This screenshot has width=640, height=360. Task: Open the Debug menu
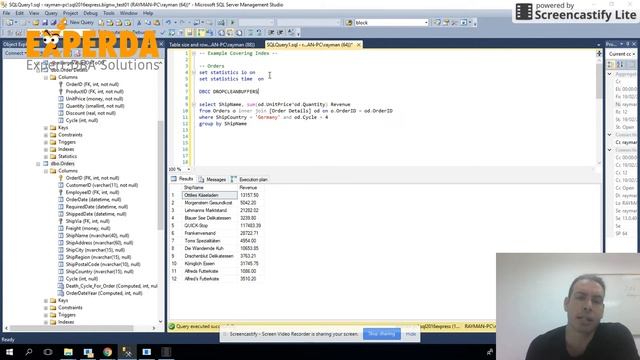(x=90, y=13)
